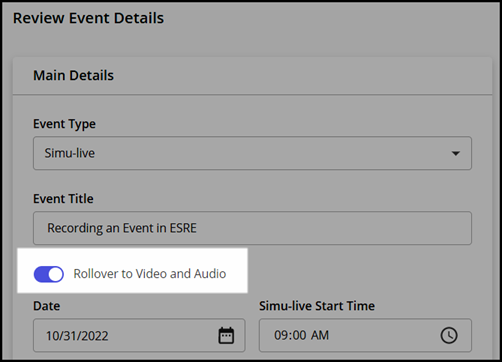Select the hour 09 in Start Time
502x362 pixels.
(281, 335)
